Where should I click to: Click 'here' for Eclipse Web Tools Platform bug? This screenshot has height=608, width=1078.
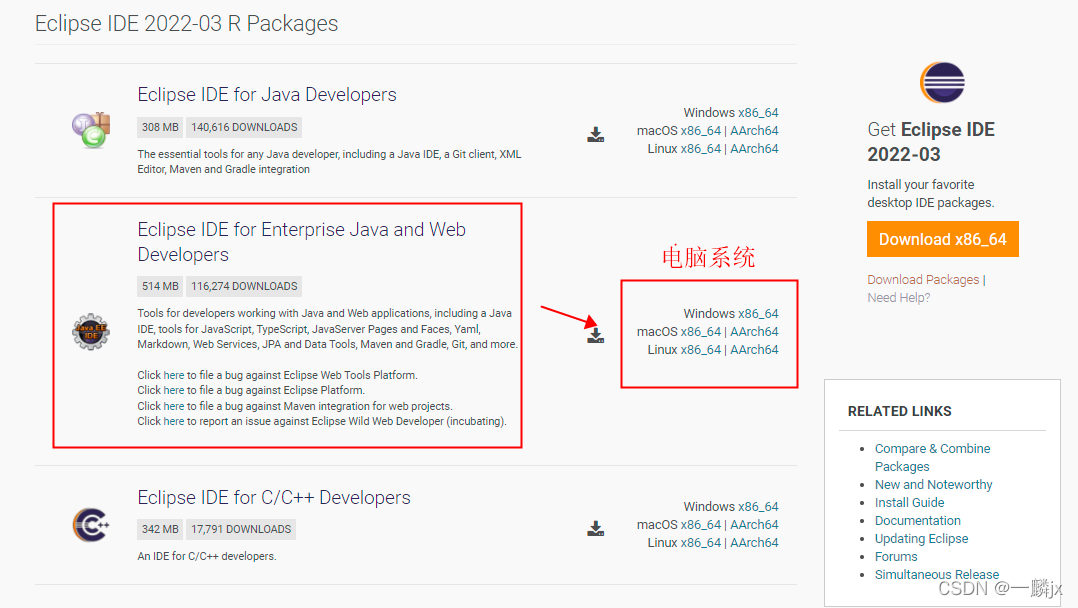[x=173, y=375]
